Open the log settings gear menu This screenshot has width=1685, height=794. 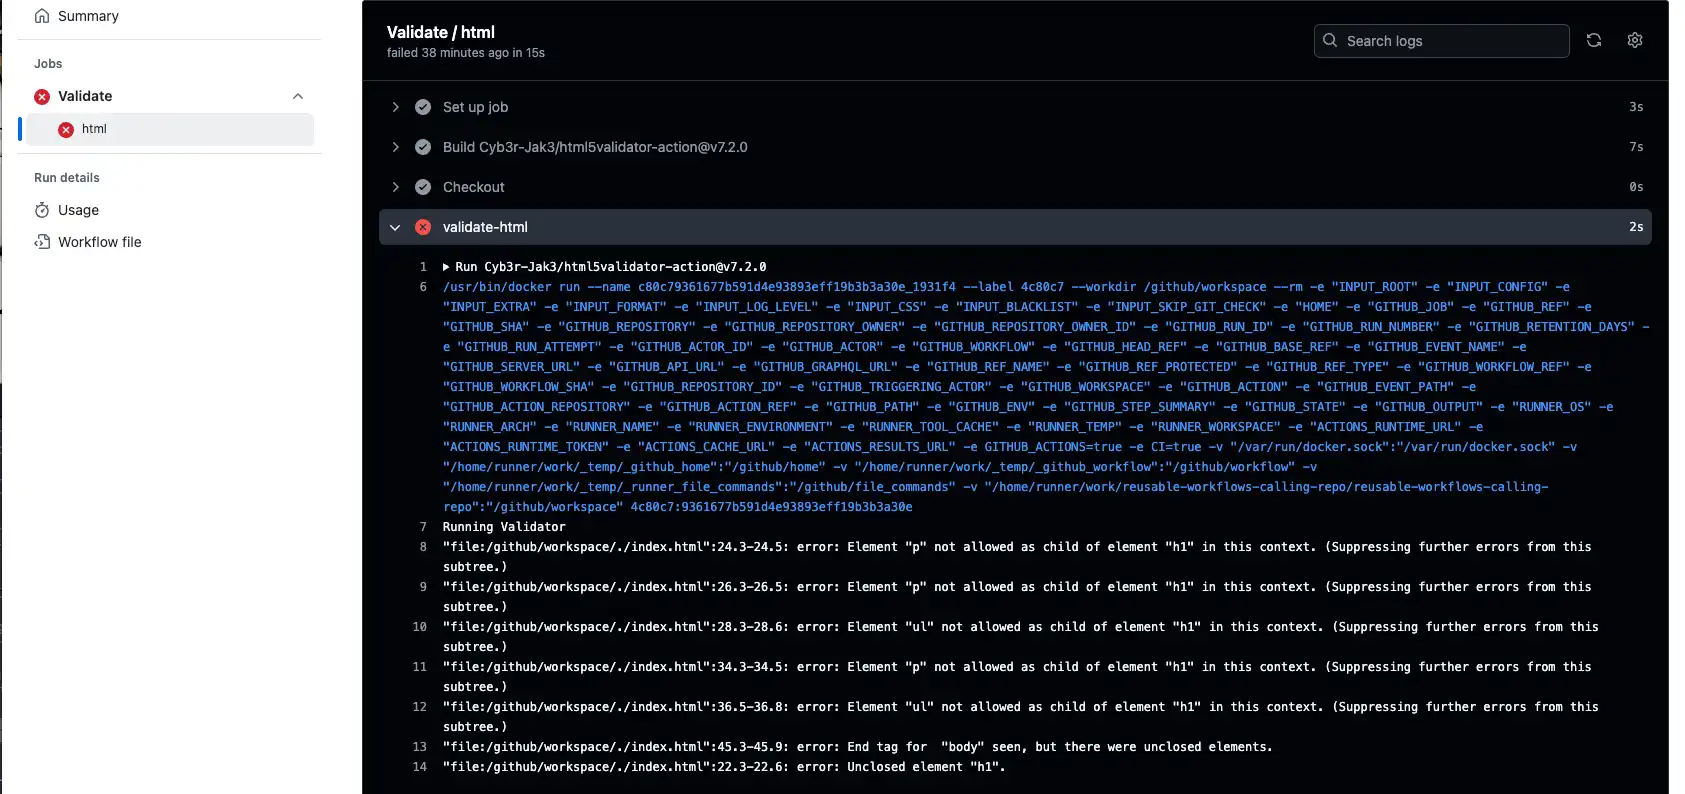(x=1635, y=40)
